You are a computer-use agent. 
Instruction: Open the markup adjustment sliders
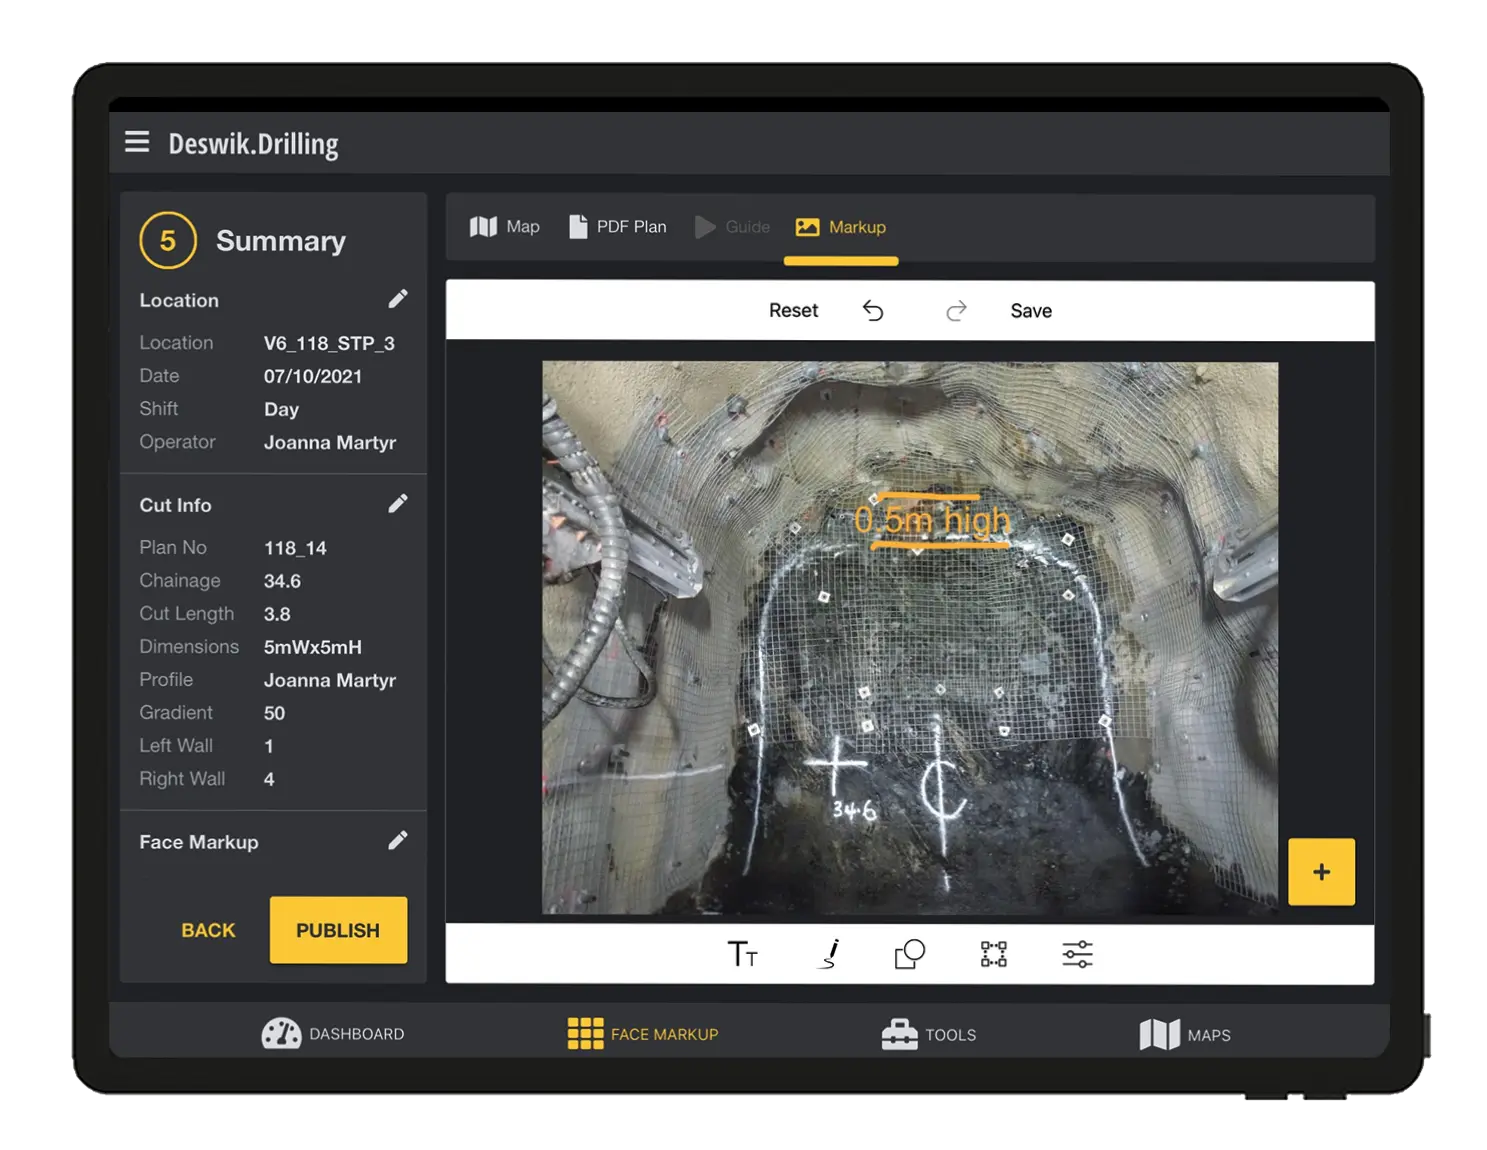tap(1078, 955)
